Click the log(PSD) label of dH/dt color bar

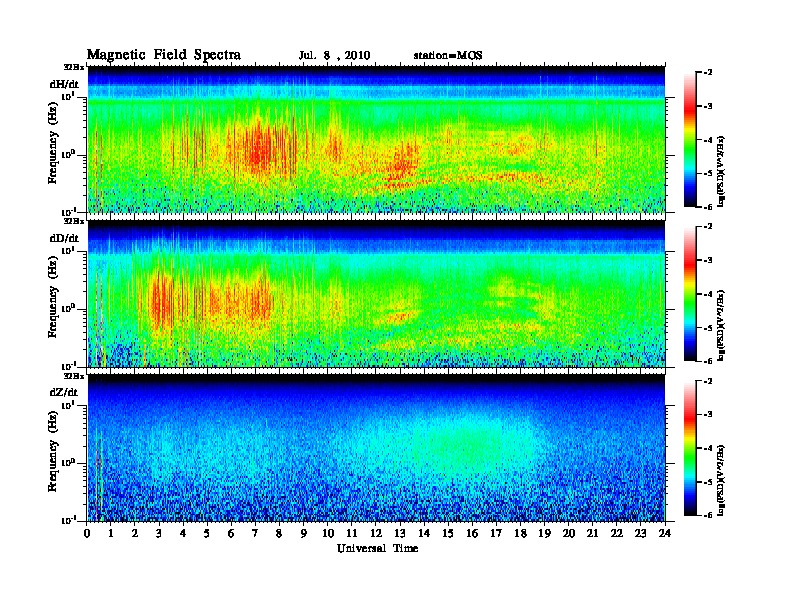tap(721, 171)
